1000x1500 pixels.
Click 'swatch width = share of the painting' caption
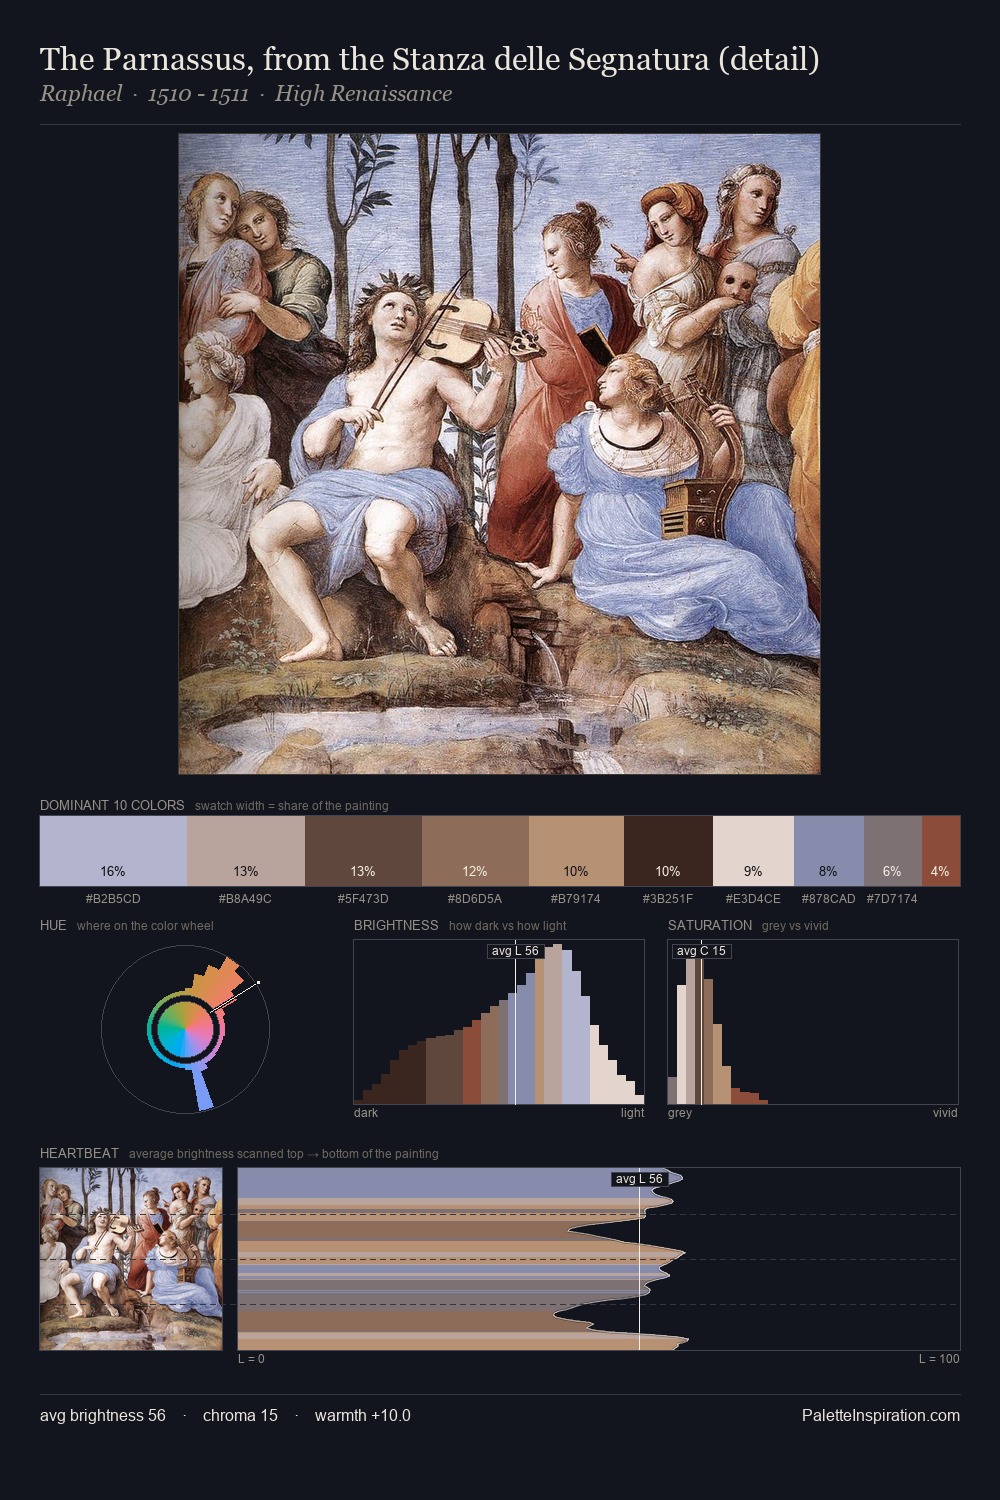[292, 806]
